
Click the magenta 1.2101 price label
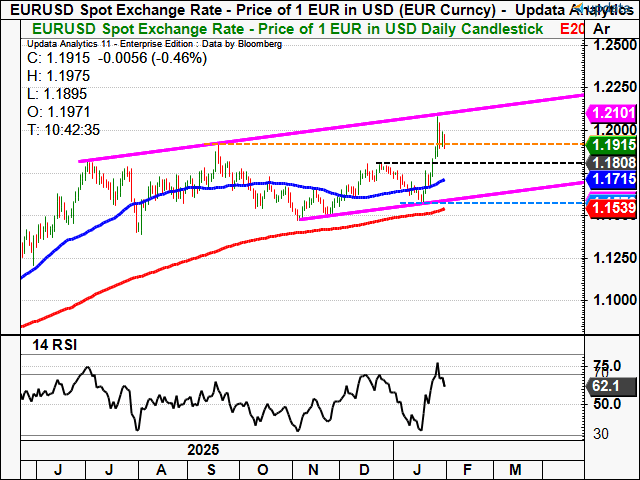(608, 113)
